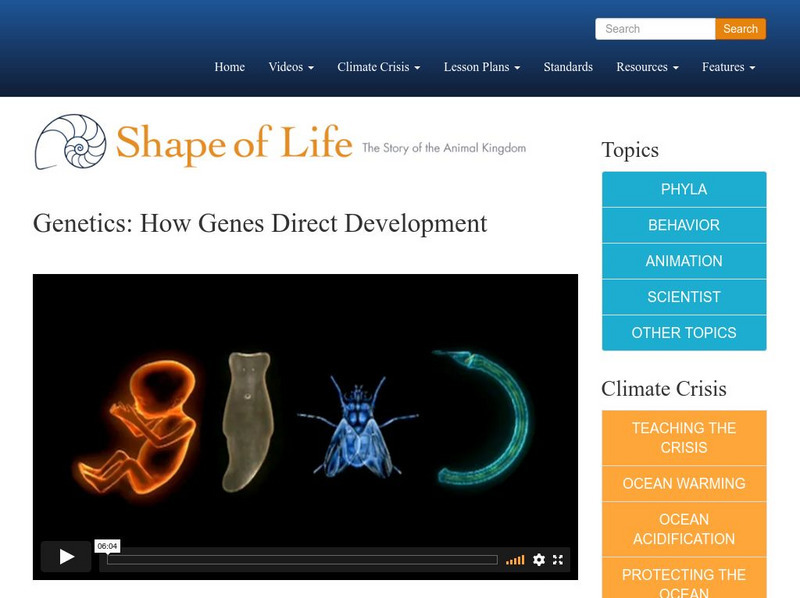Open the OCEAN ACIDIFICATION link
800x598 pixels.
click(x=684, y=529)
